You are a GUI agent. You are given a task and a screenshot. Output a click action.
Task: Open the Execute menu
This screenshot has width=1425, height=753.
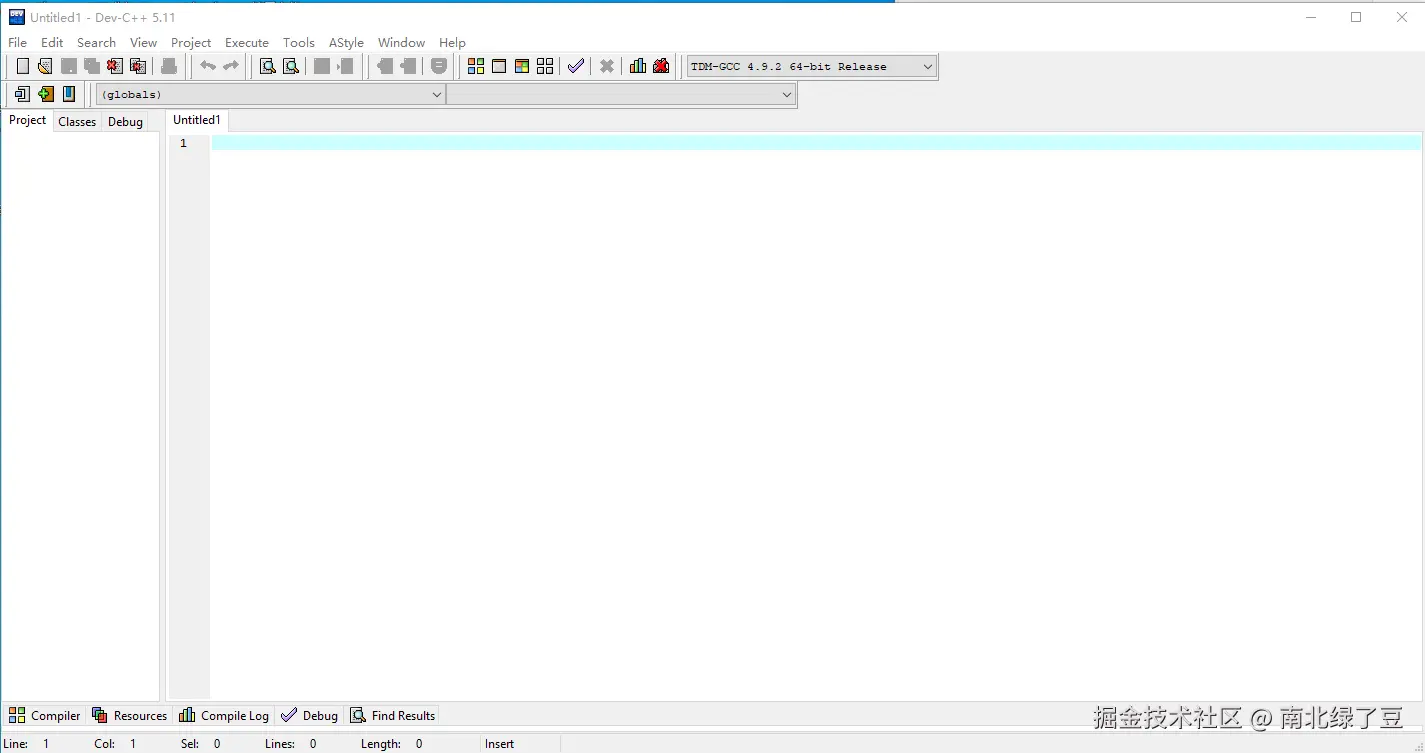coord(247,42)
